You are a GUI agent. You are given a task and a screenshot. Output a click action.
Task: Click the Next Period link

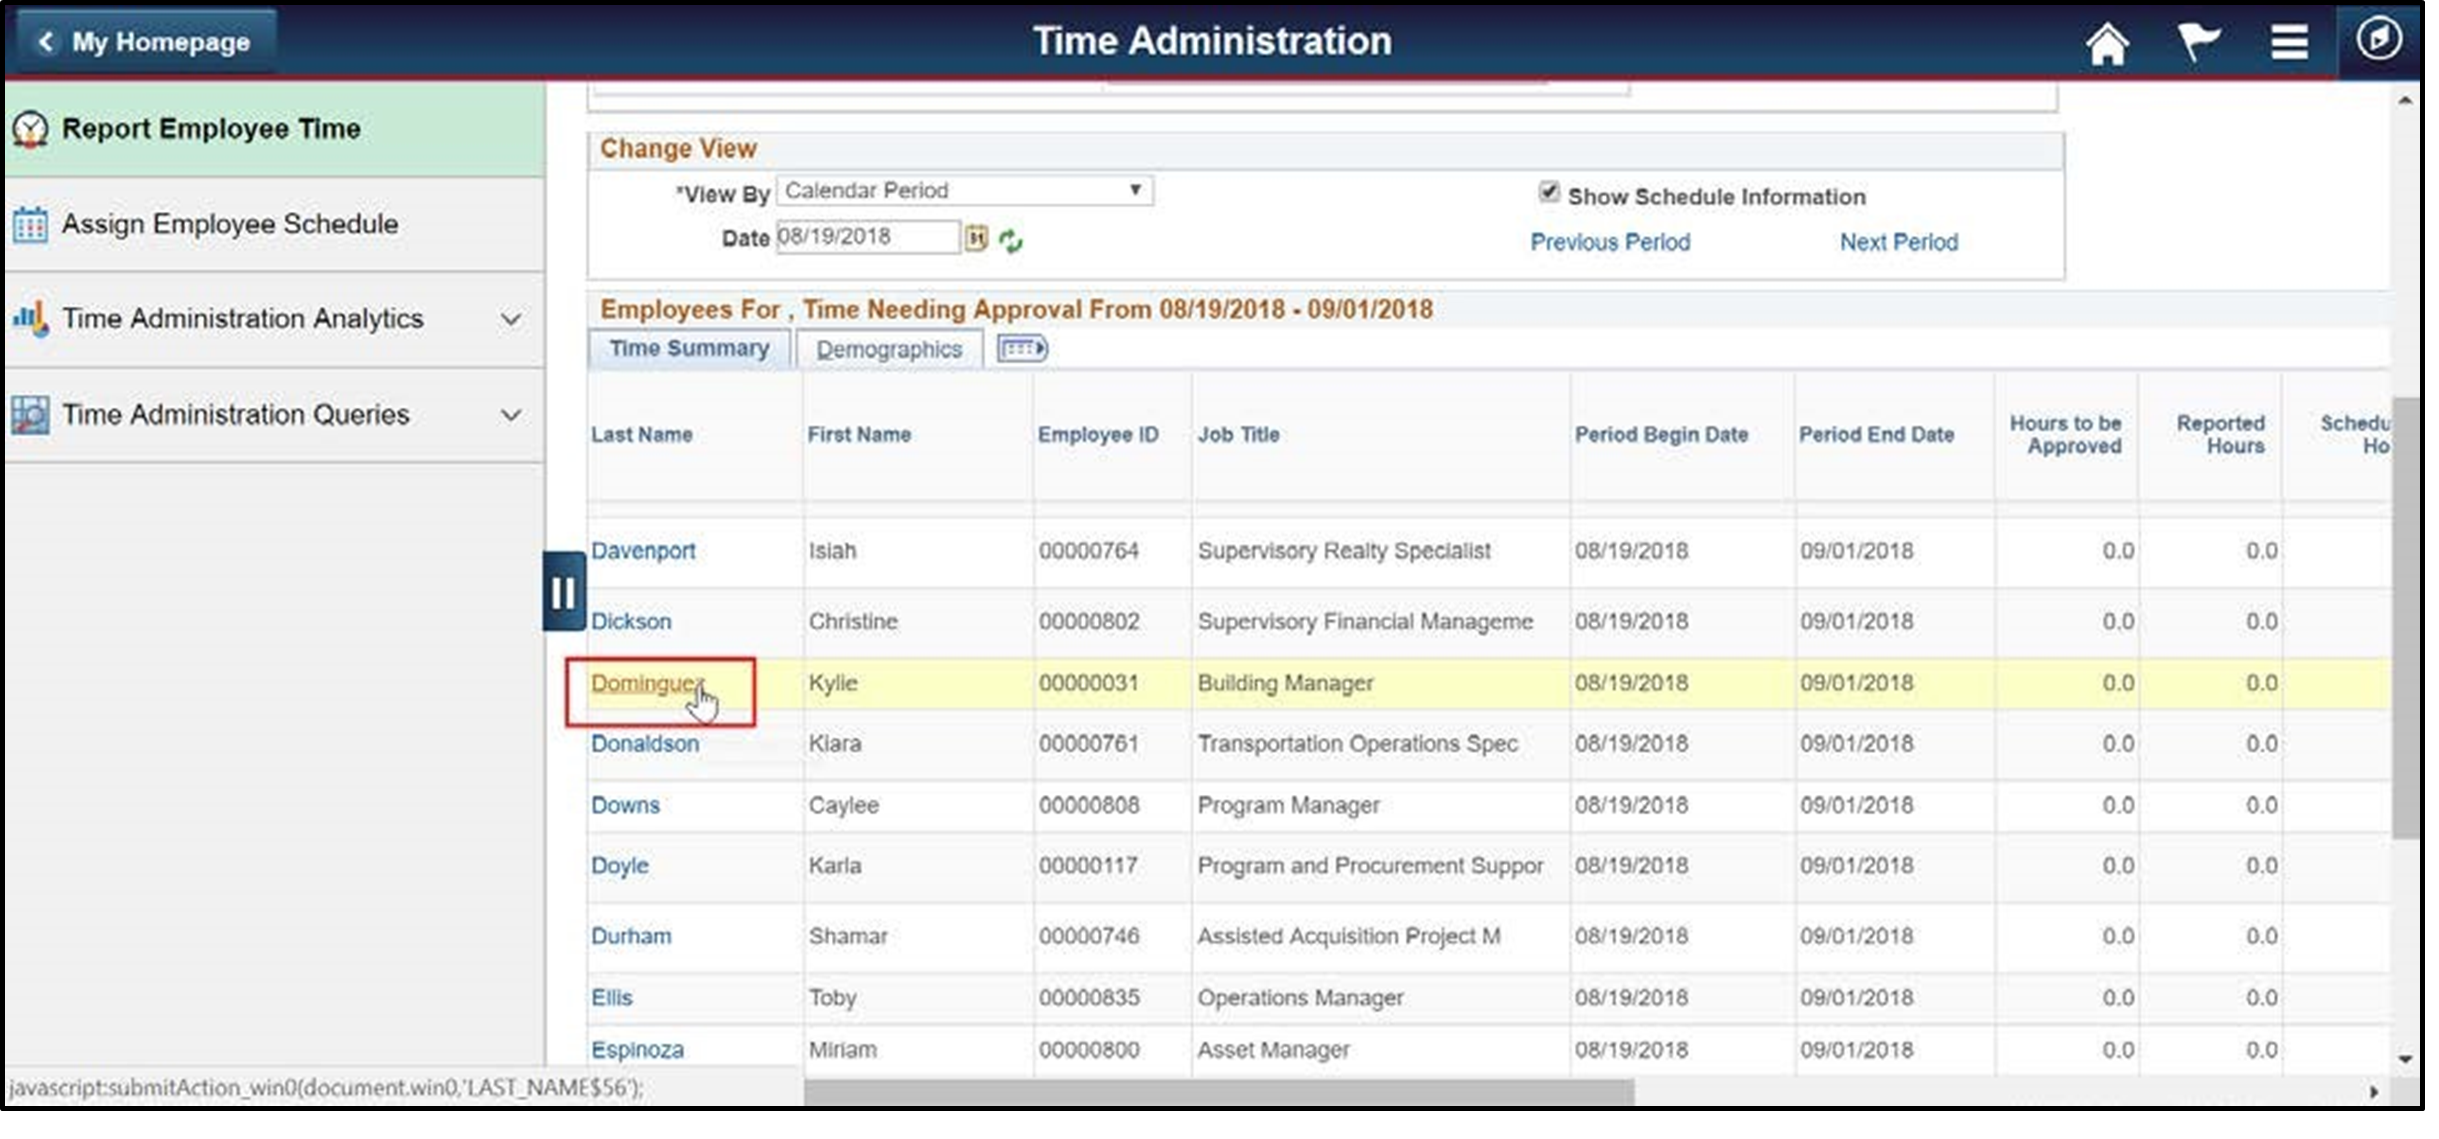(x=1897, y=241)
